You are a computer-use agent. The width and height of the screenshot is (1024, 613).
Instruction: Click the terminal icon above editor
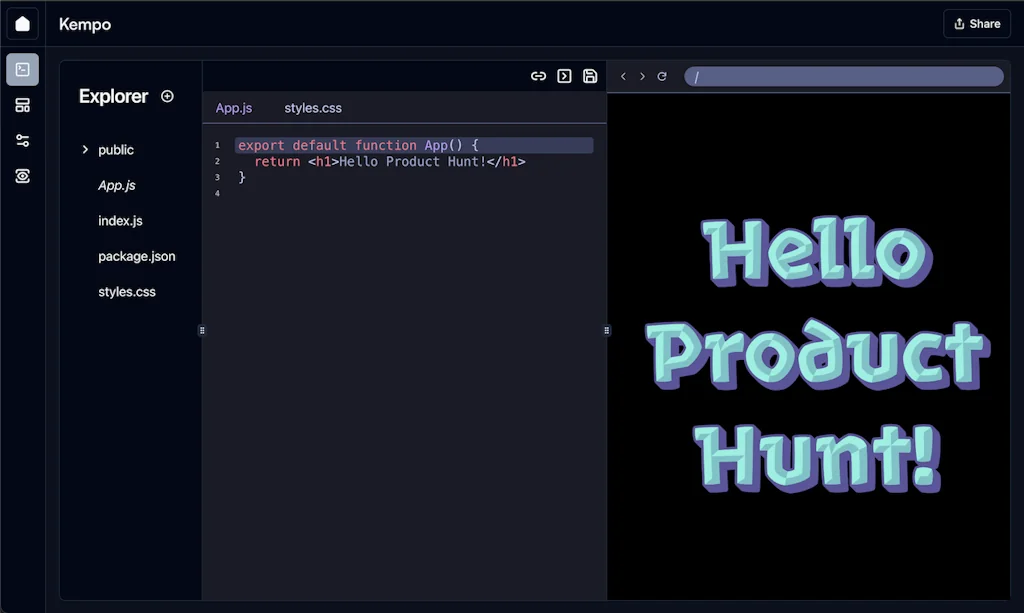point(564,76)
